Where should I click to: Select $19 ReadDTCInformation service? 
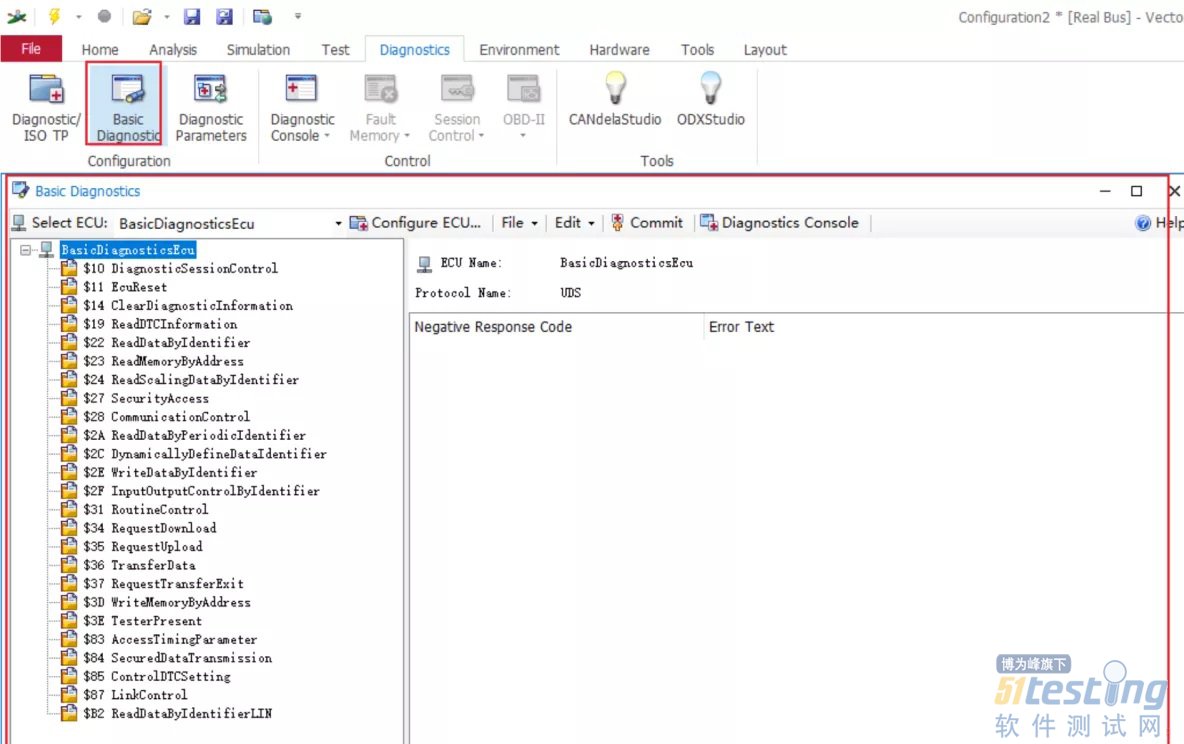(x=160, y=324)
